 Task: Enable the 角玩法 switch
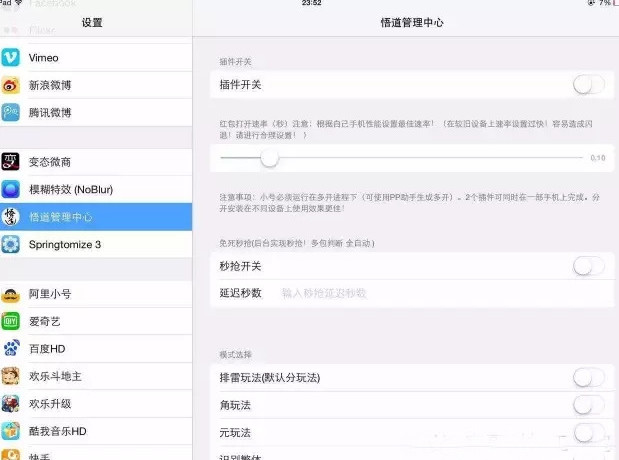coord(589,406)
